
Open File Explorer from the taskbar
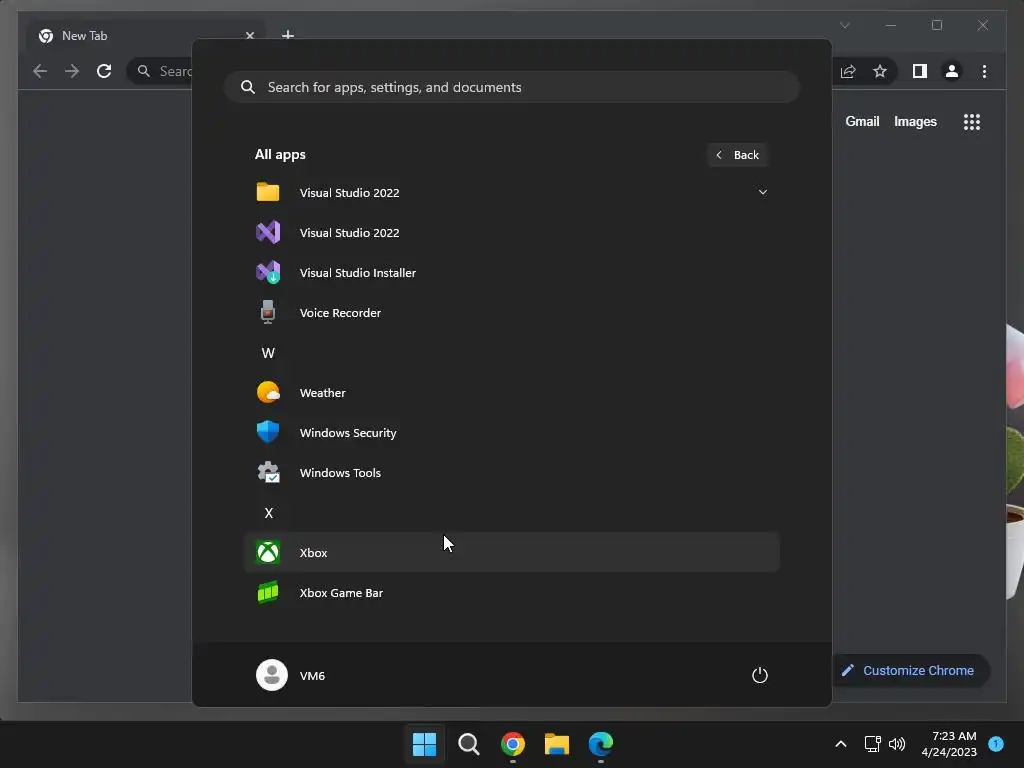click(556, 744)
